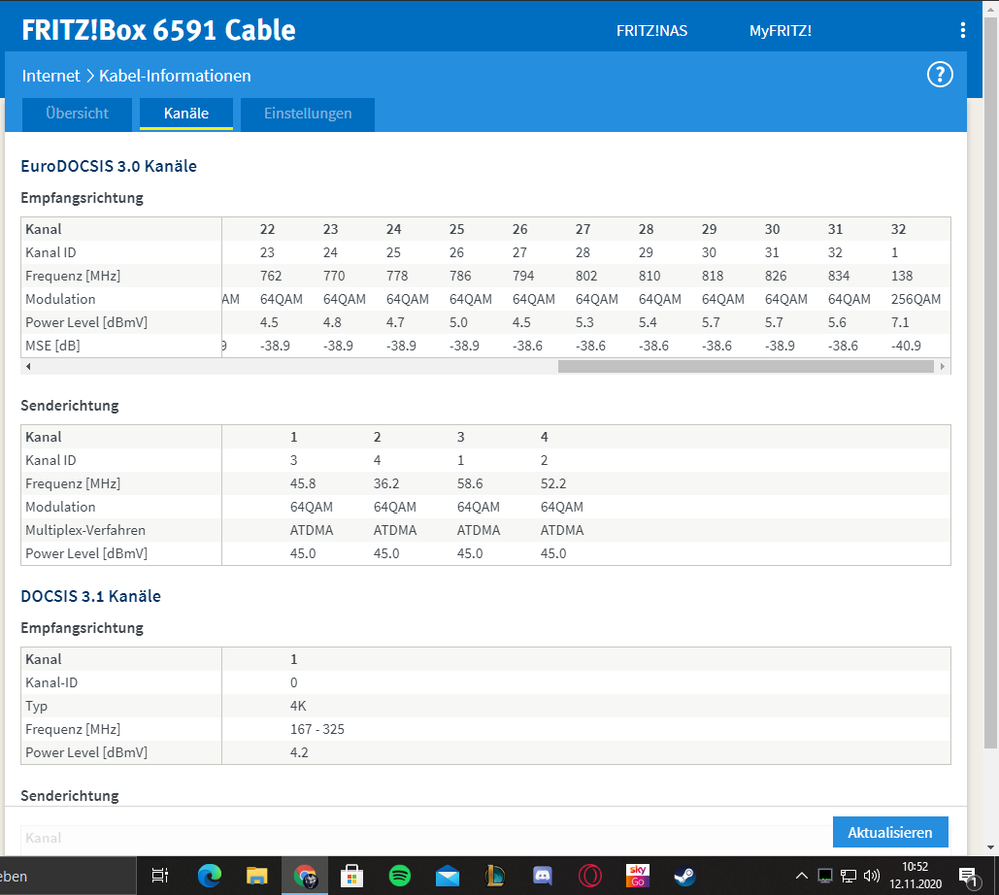Select the Kanäle tab
The image size is (999, 895).
click(x=186, y=113)
